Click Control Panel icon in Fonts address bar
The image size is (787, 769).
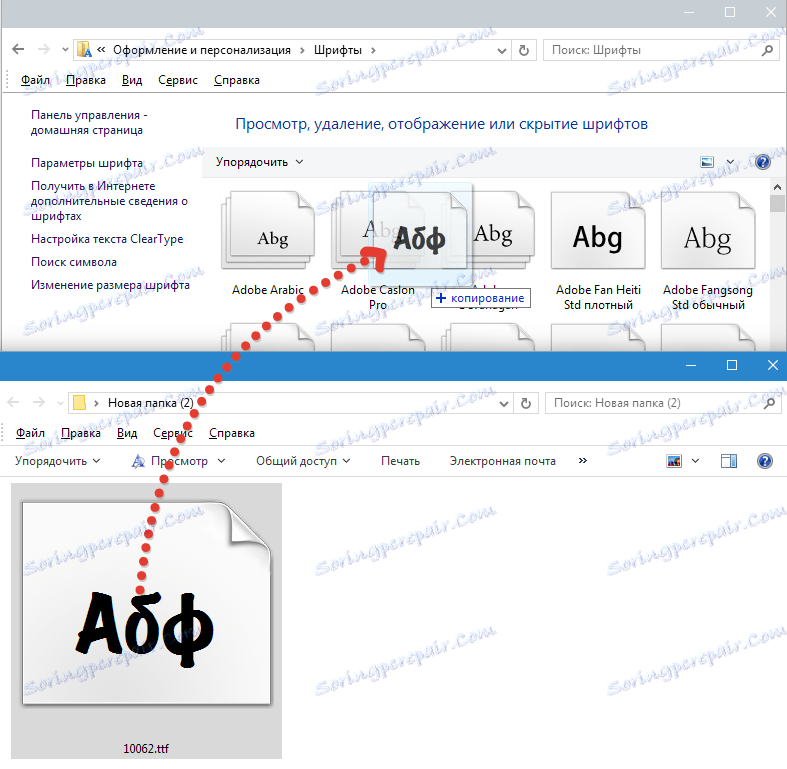(x=84, y=50)
